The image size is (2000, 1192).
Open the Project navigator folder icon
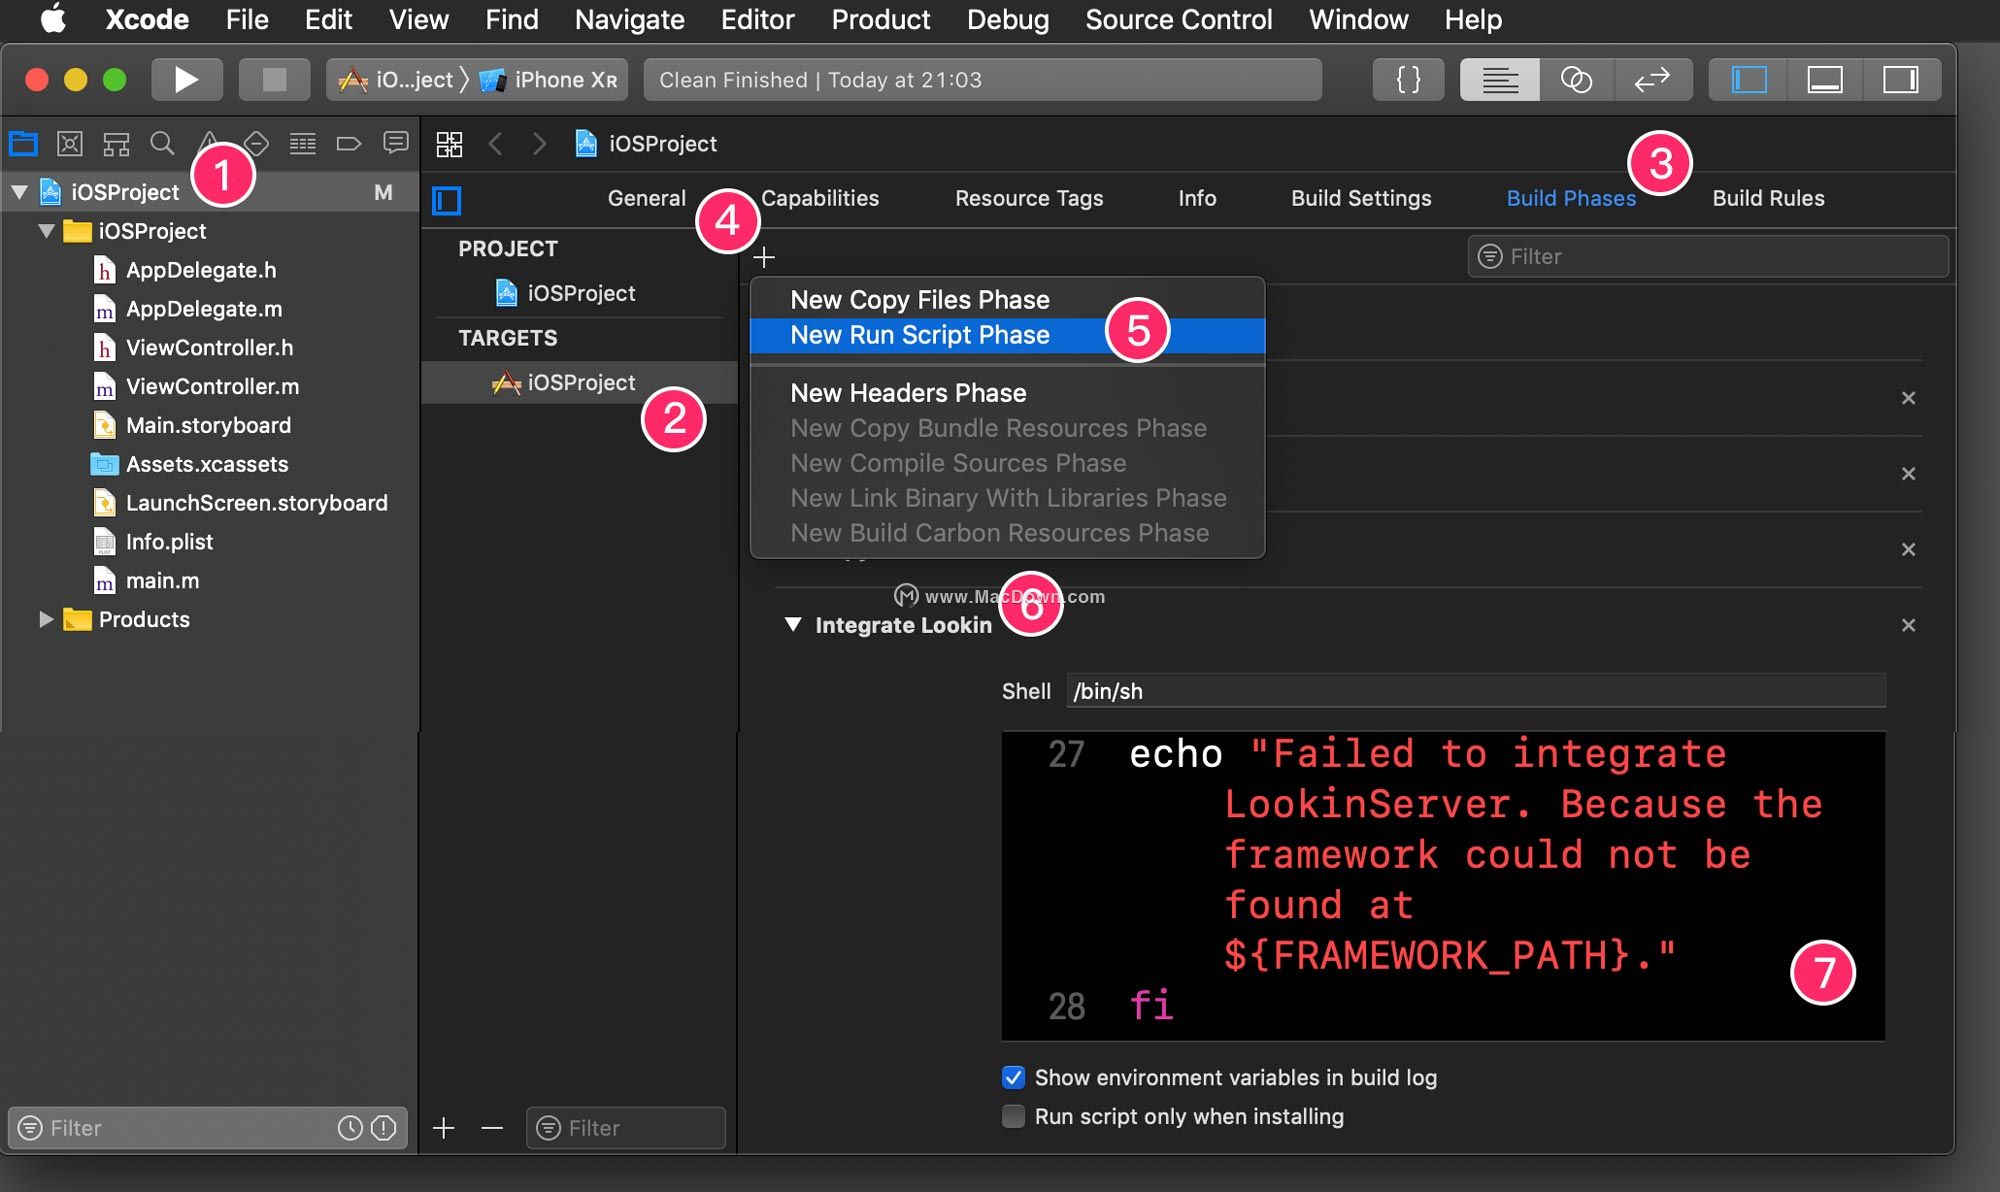click(23, 144)
